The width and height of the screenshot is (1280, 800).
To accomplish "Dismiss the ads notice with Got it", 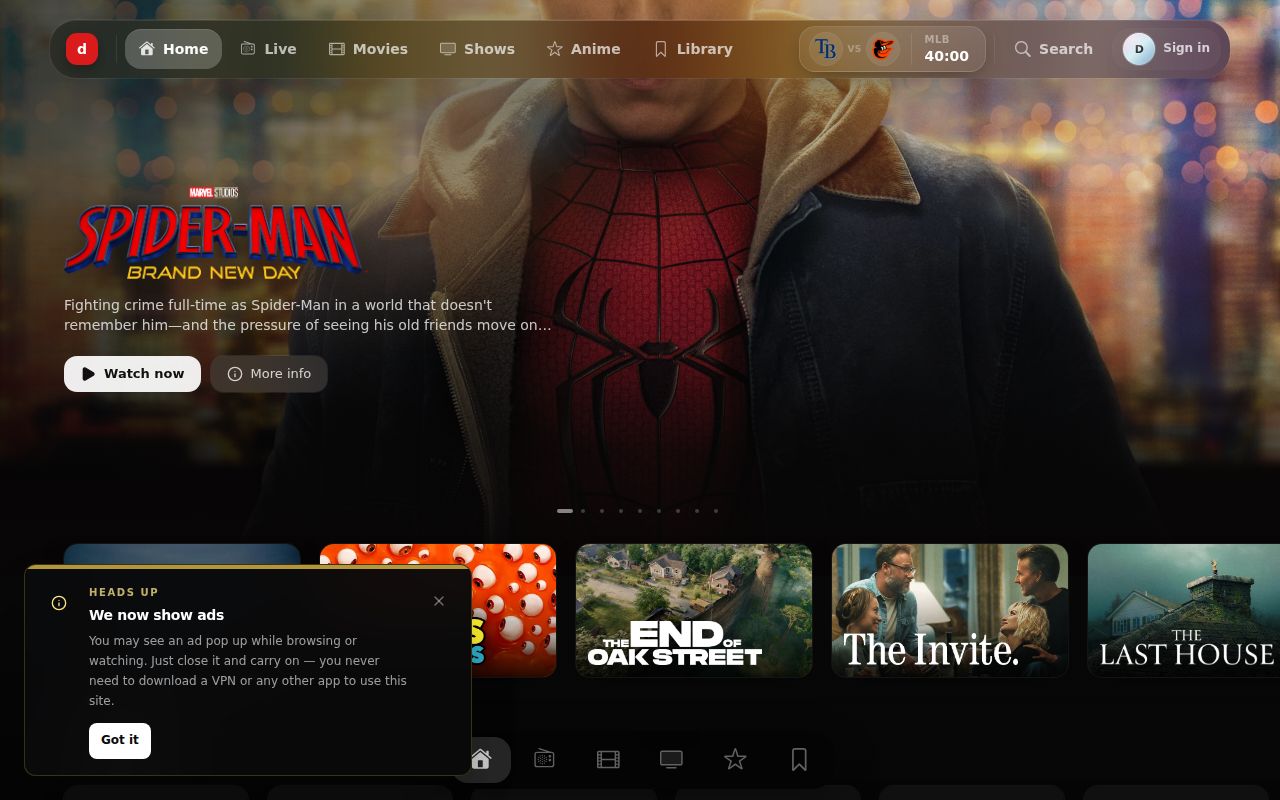I will [x=120, y=740].
